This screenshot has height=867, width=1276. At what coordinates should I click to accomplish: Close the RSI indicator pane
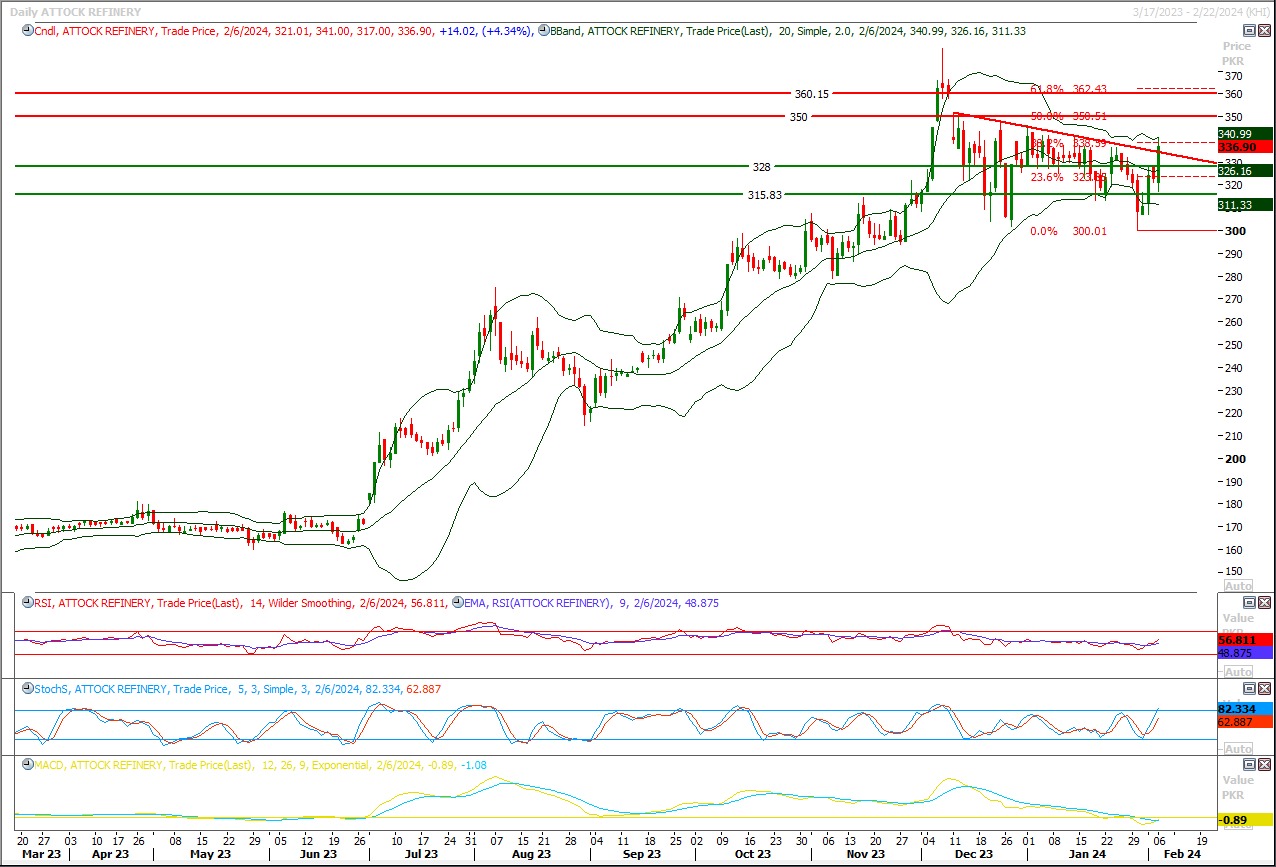click(x=1263, y=603)
